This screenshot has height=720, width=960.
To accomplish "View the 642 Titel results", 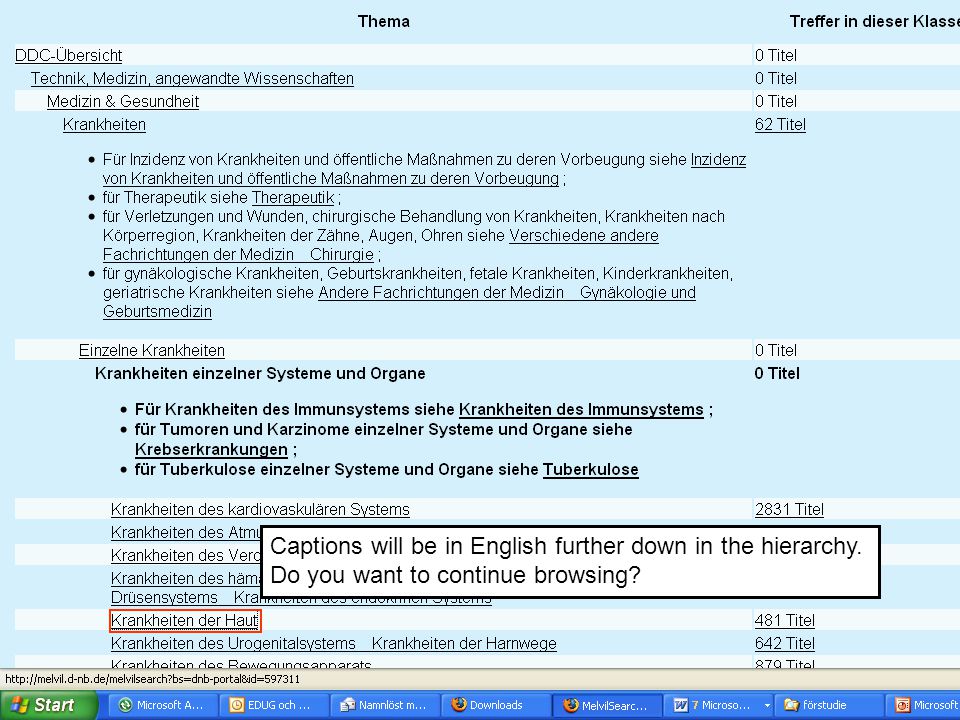I will [x=784, y=643].
